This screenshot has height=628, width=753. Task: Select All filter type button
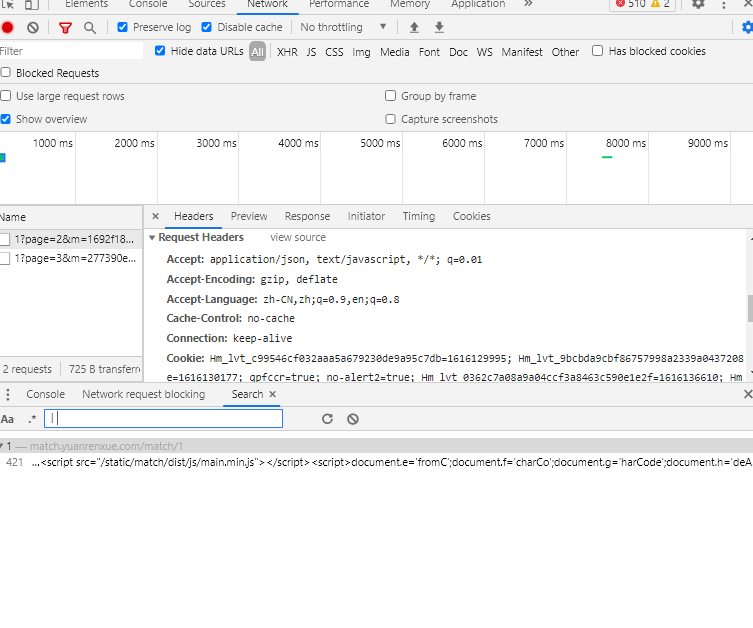pos(257,52)
